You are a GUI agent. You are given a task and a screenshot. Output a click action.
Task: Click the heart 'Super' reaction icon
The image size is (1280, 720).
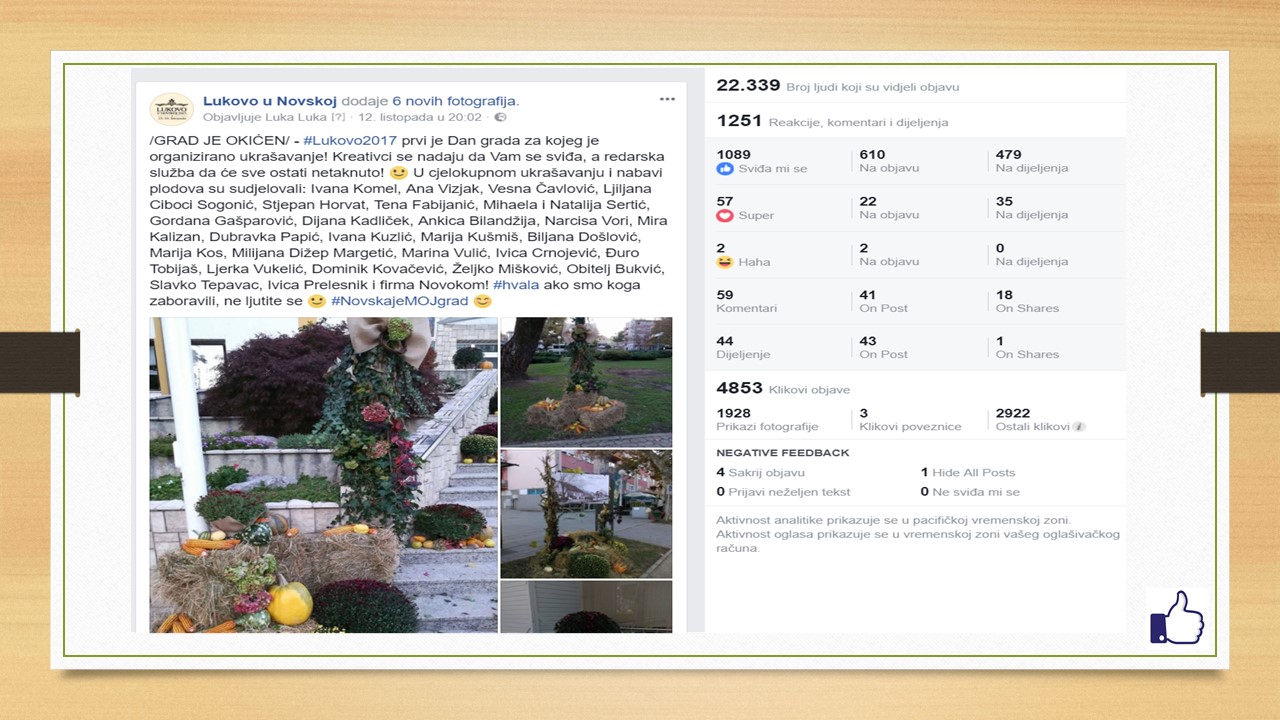click(725, 215)
